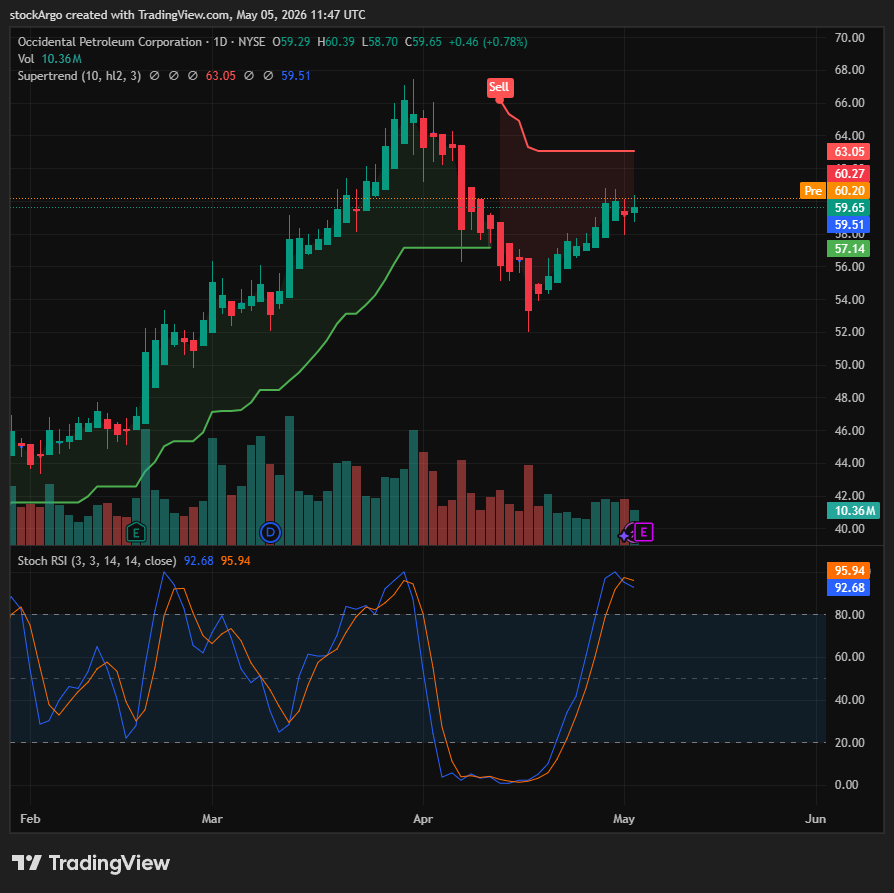The height and width of the screenshot is (893, 894).
Task: Click the blue 92.68 Stoch RSI axis label
Action: (x=848, y=588)
